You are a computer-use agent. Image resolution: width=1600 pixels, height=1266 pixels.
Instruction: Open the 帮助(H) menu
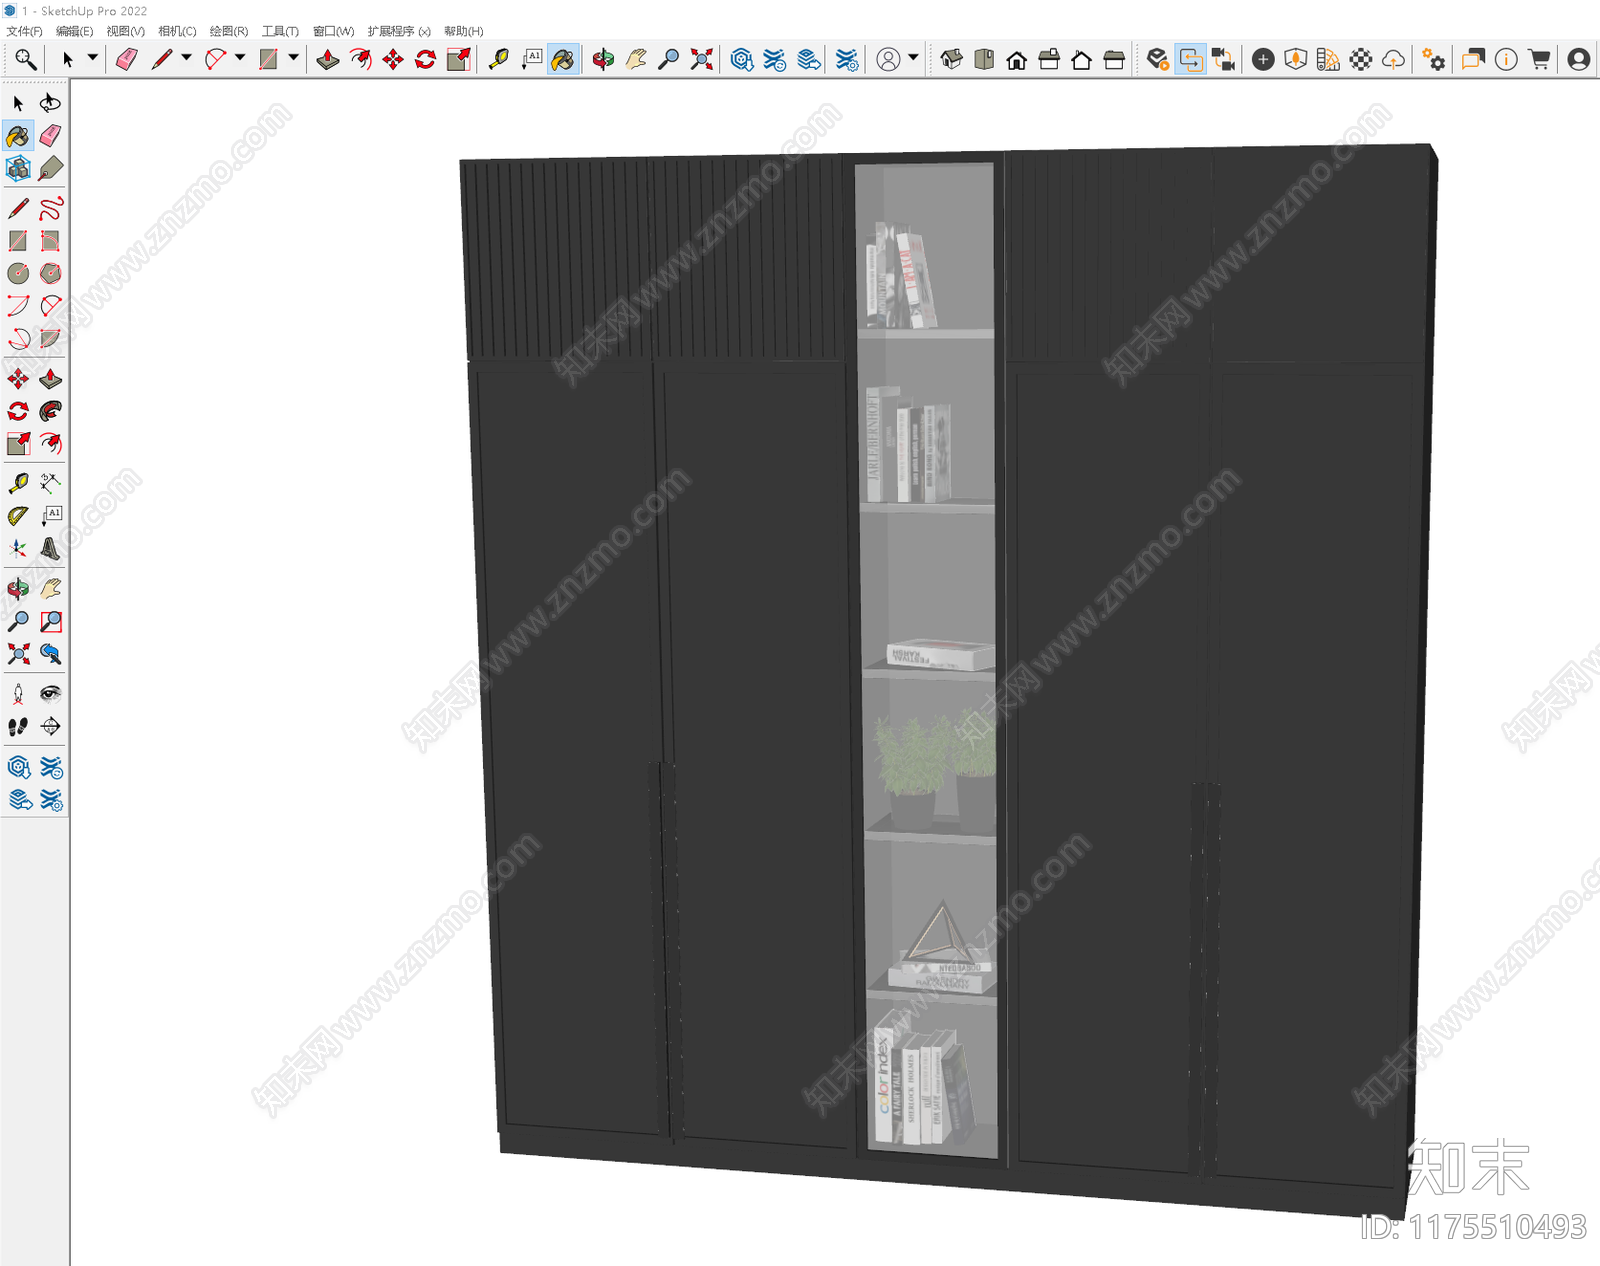(x=463, y=31)
